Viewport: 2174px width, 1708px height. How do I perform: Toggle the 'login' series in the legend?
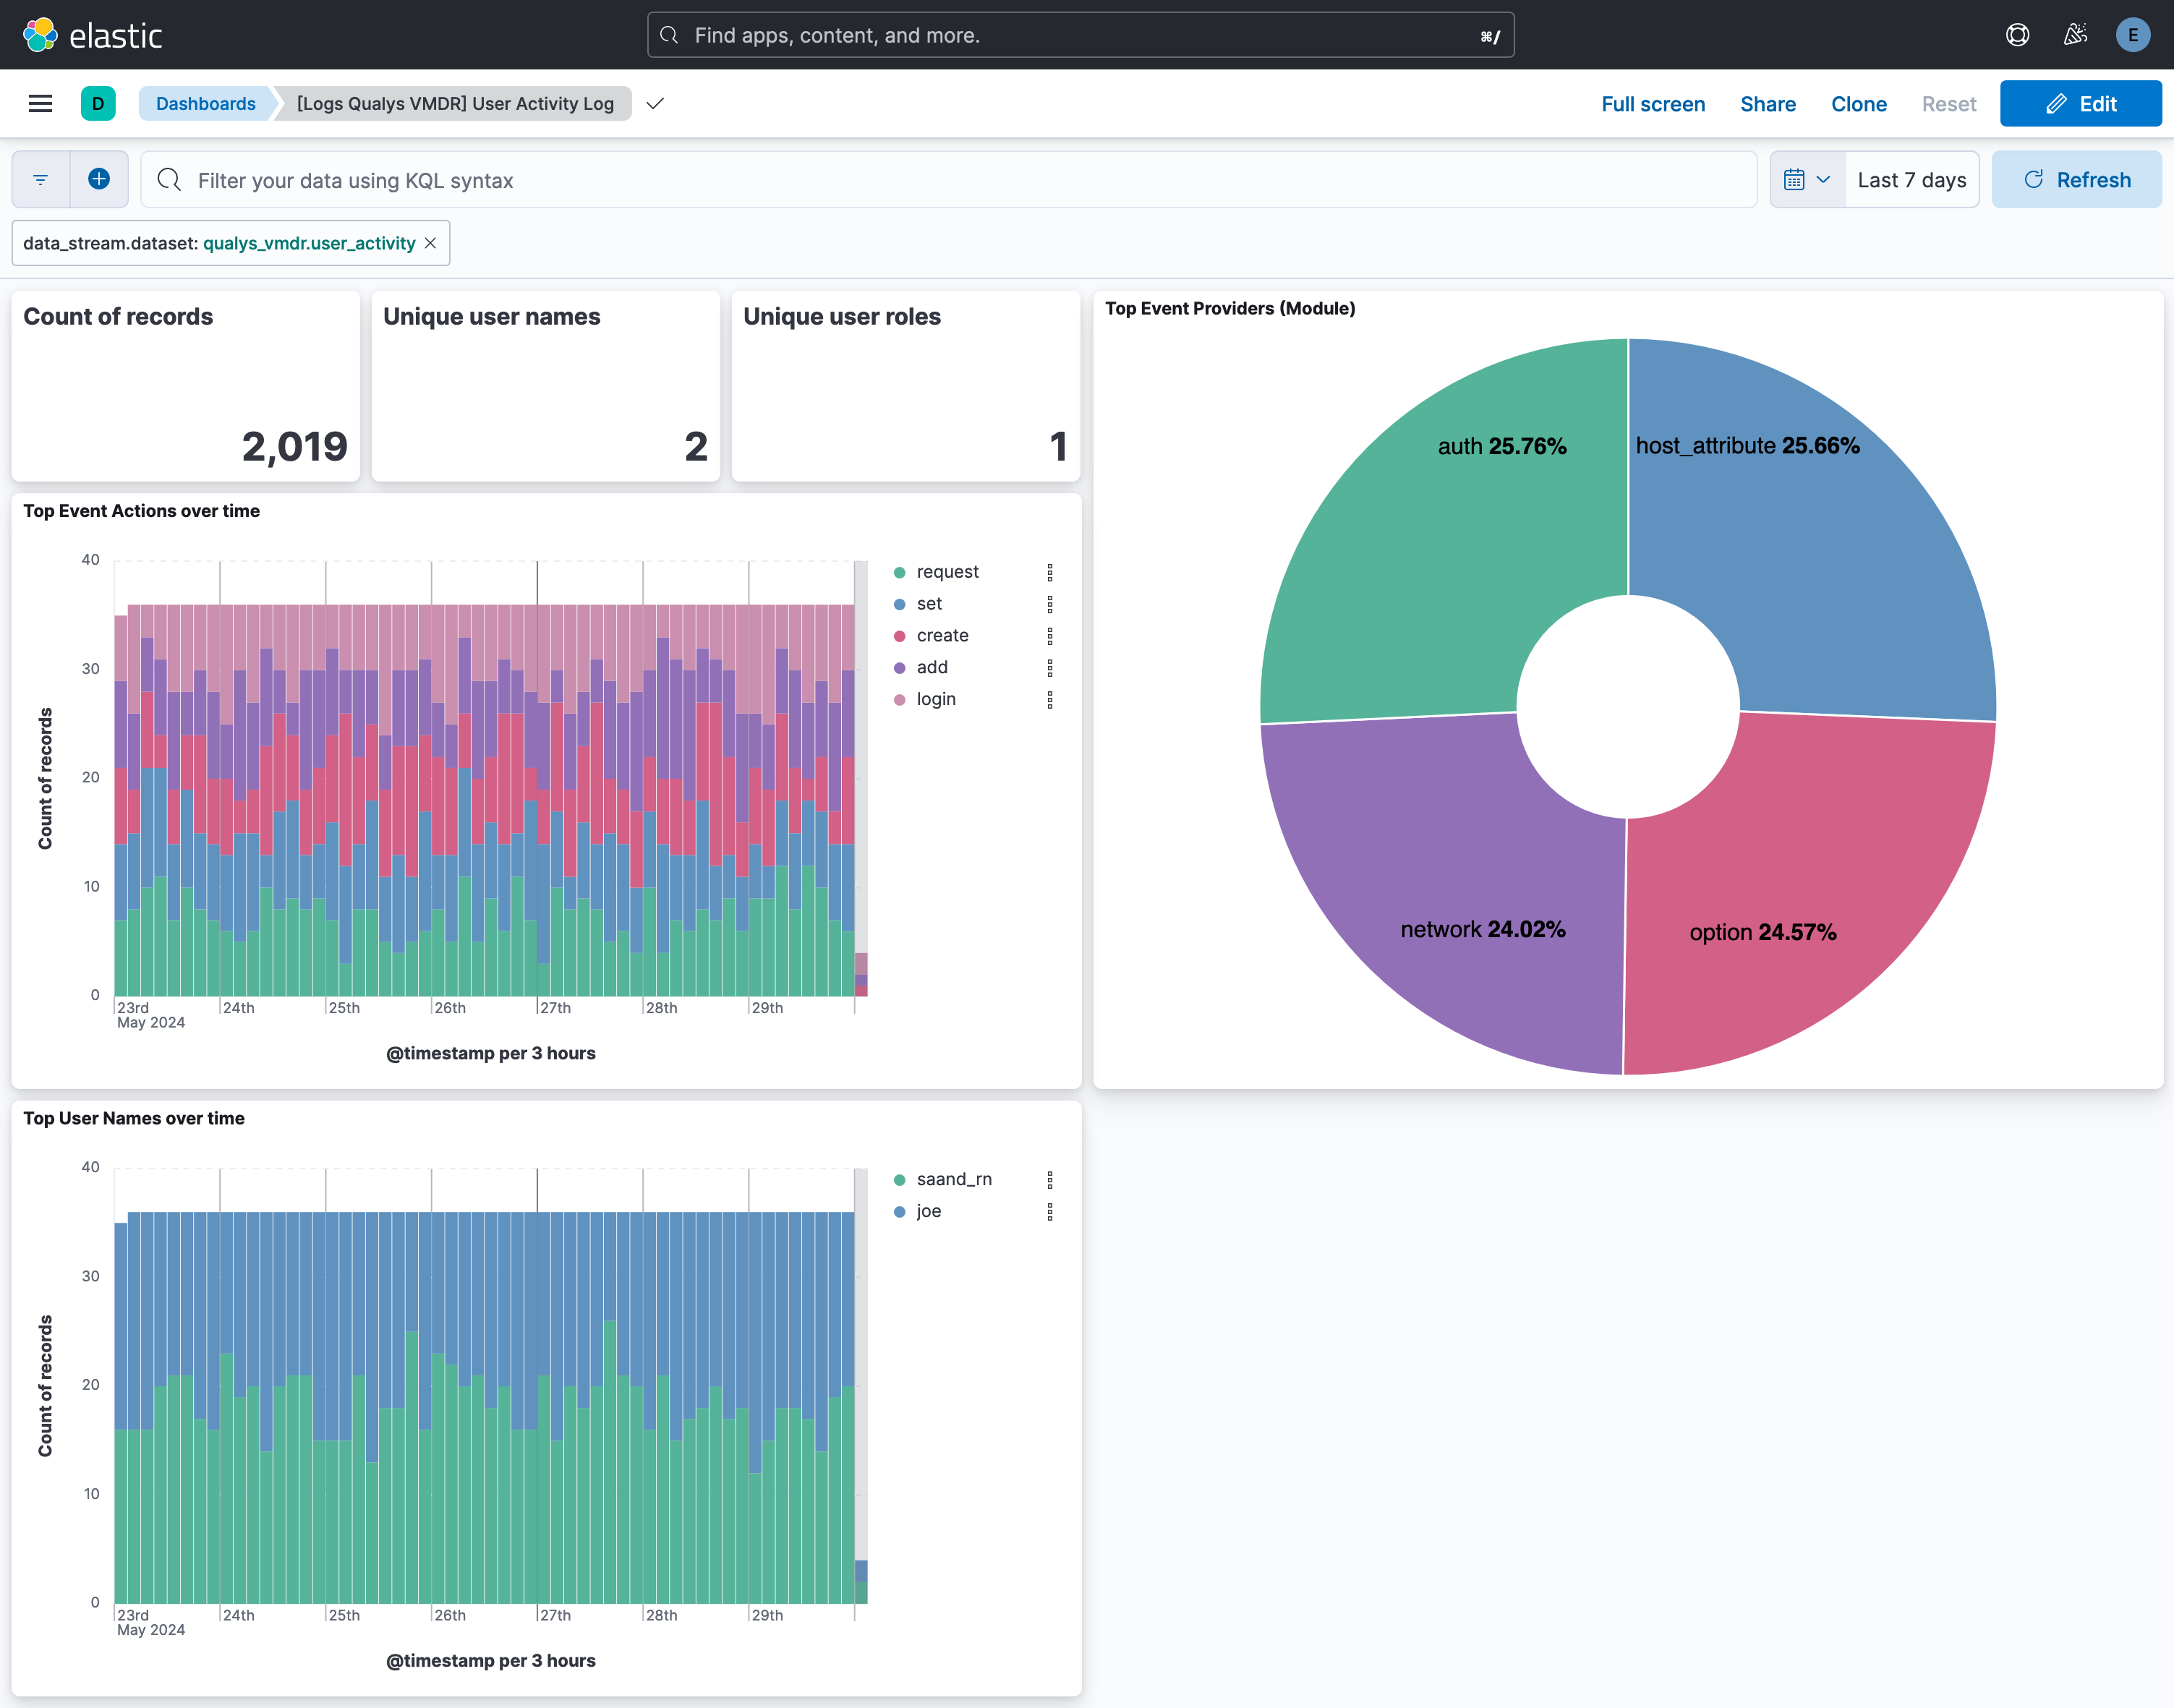coord(935,699)
